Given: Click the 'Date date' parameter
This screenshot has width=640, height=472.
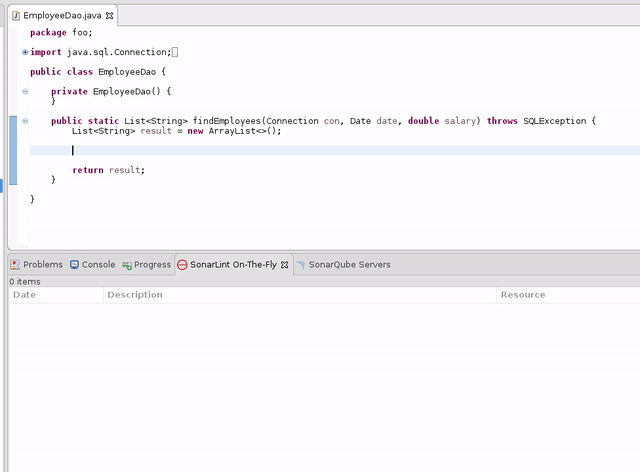Looking at the screenshot, I should (x=373, y=121).
